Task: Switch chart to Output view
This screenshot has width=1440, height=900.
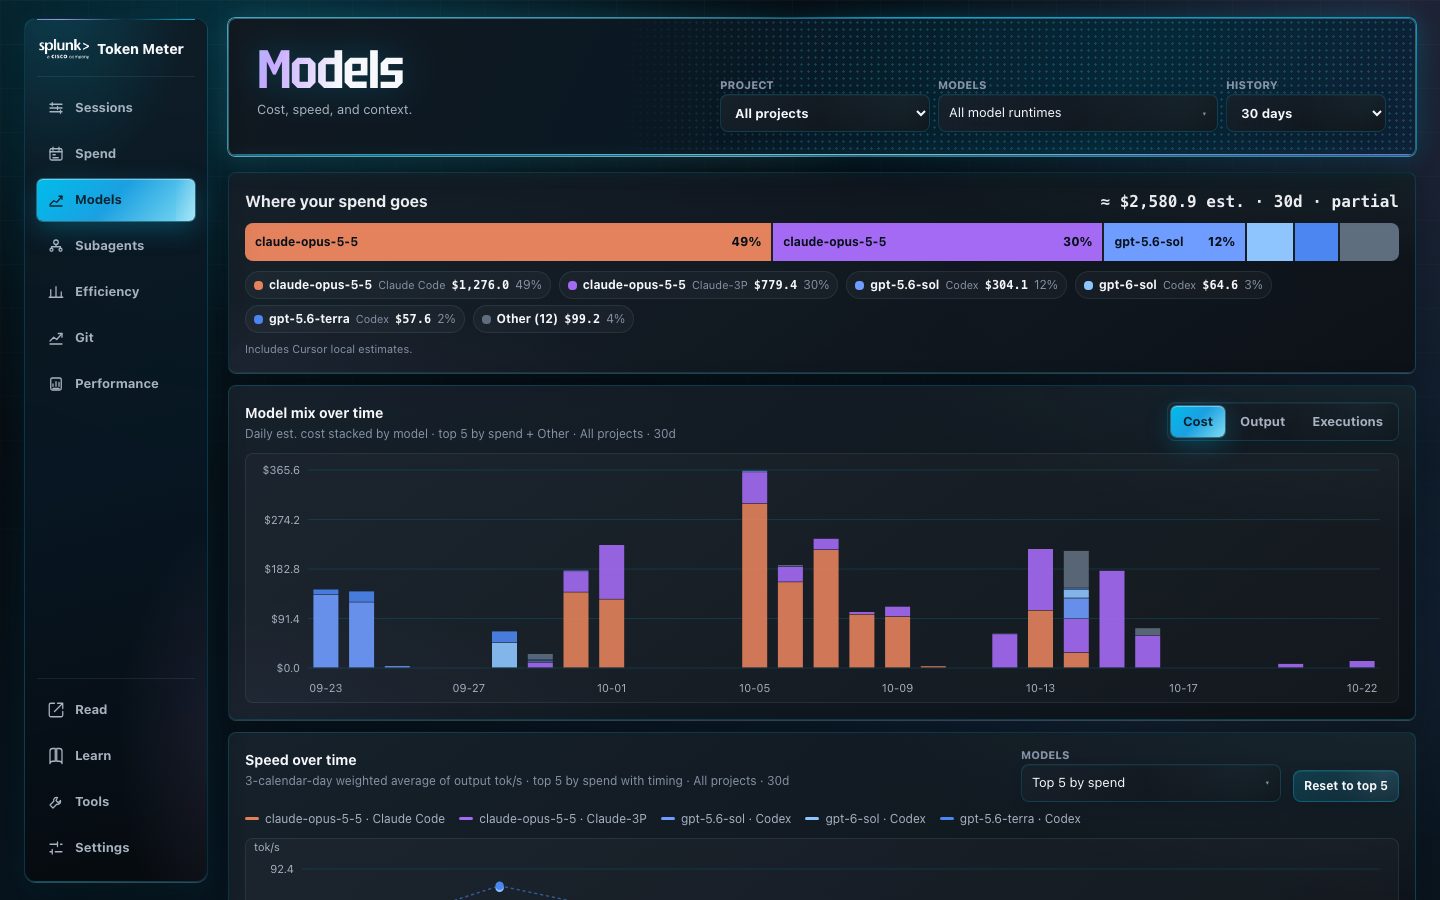Action: click(1262, 422)
